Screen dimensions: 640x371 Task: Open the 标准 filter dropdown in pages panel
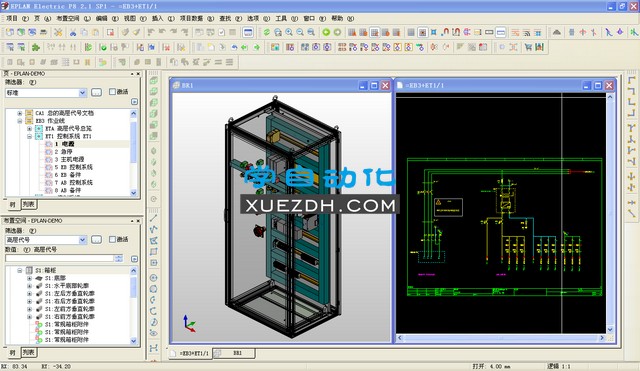pyautogui.click(x=82, y=93)
